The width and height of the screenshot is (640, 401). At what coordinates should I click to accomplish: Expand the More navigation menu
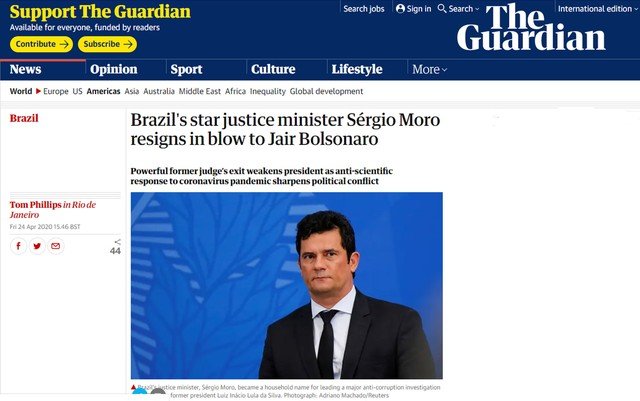tap(429, 69)
